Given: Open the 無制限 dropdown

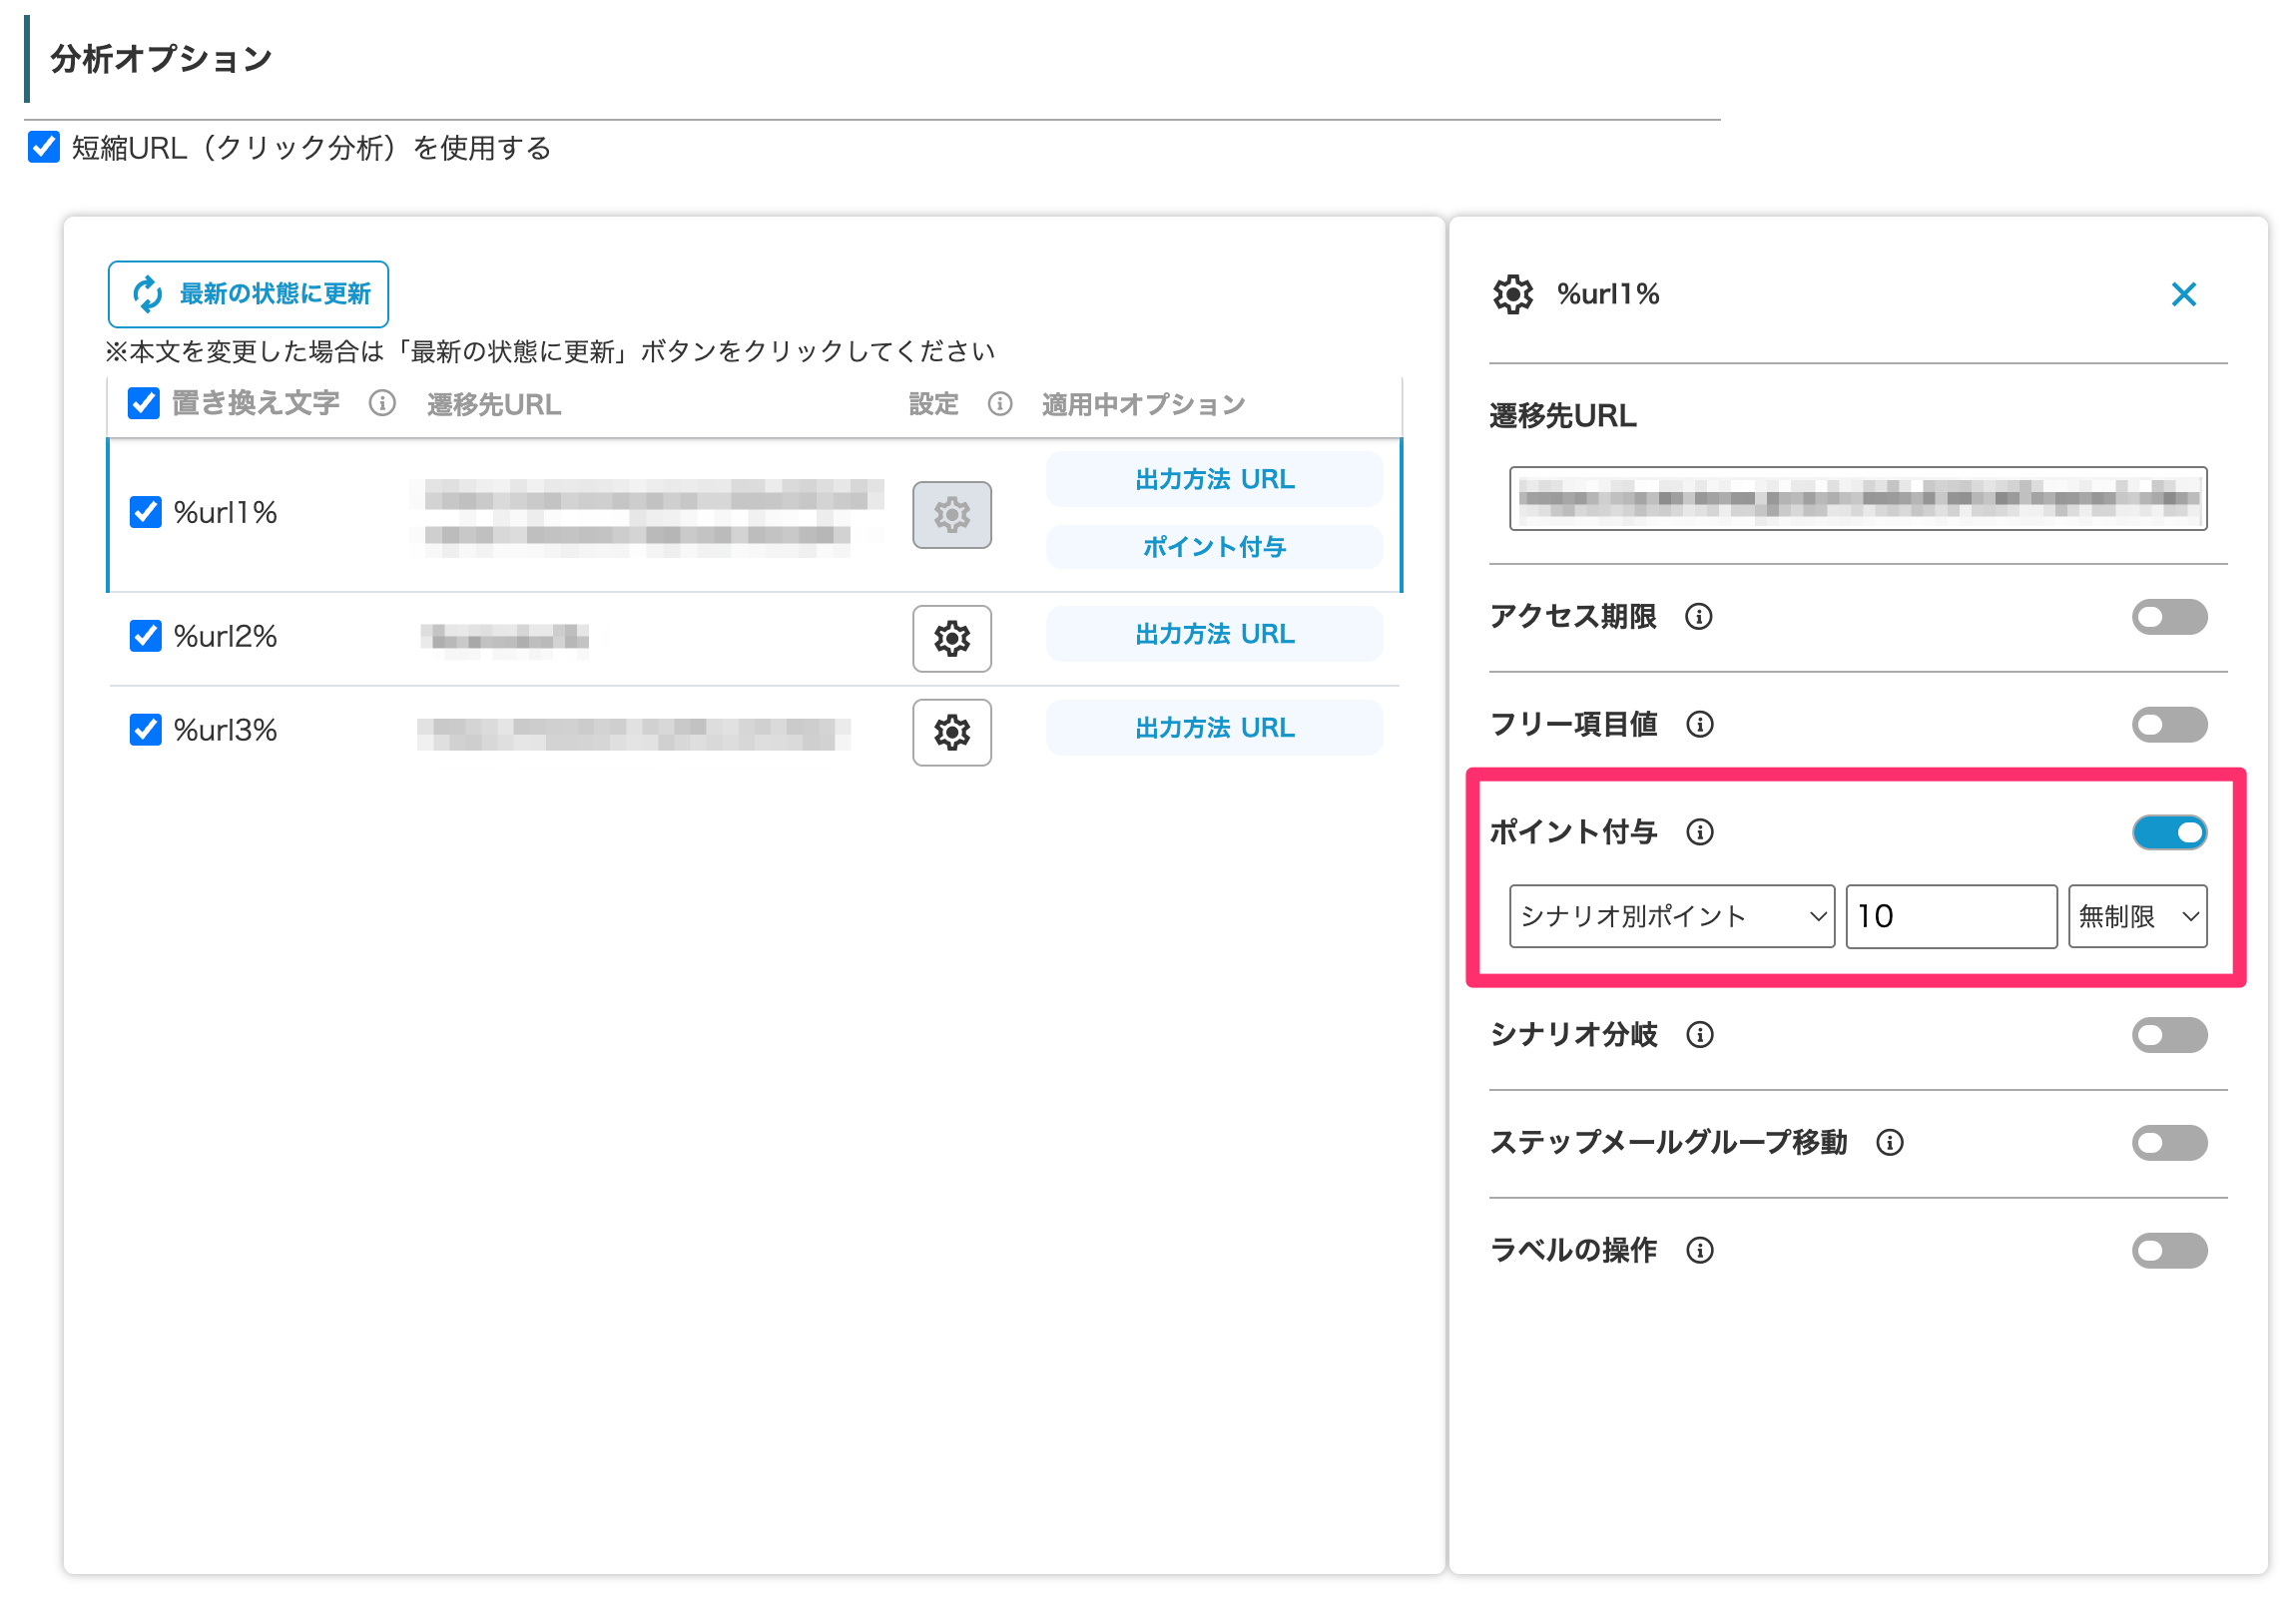Looking at the screenshot, I should (2137, 916).
